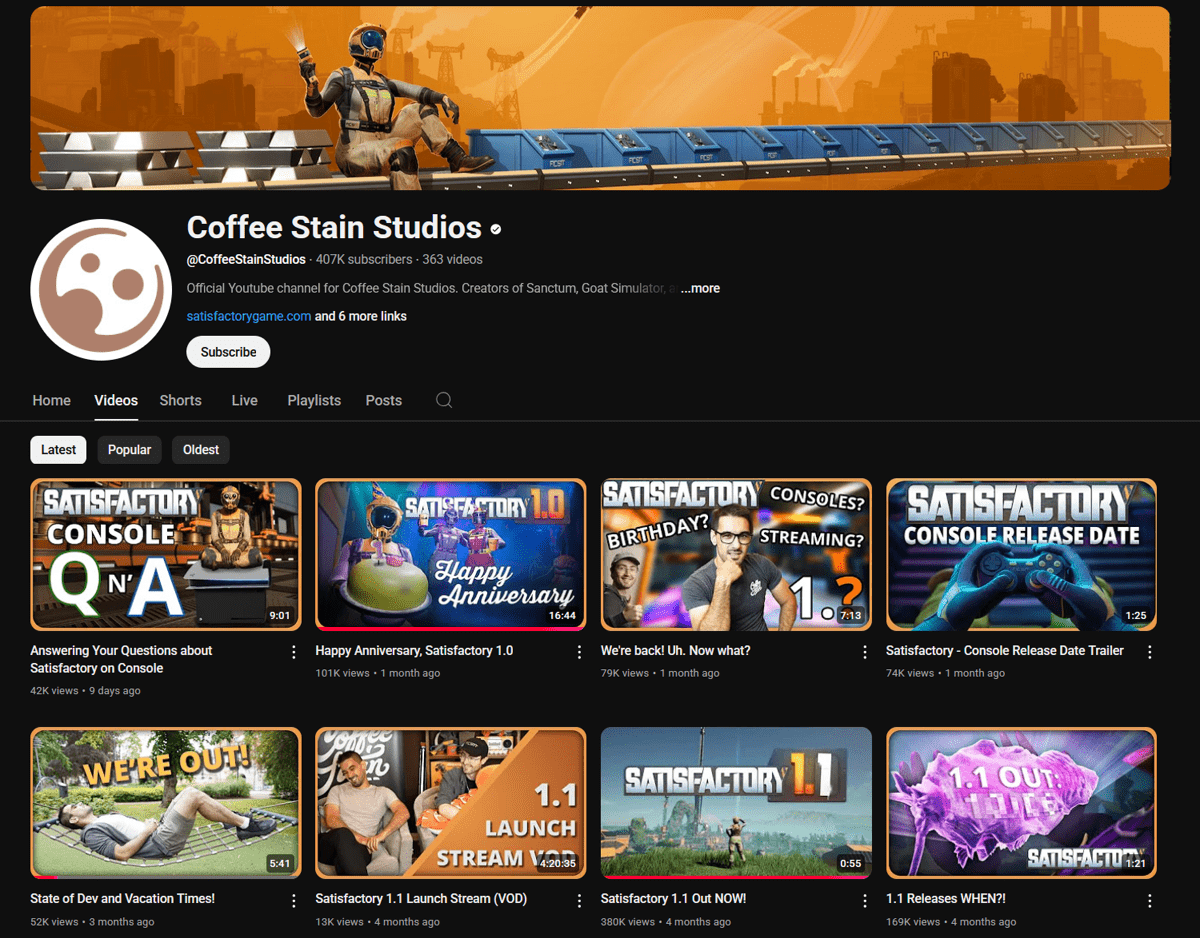The width and height of the screenshot is (1200, 938).
Task: Open three-dot menu for 1.1 Releases WHEN?!
Action: coord(1150,900)
